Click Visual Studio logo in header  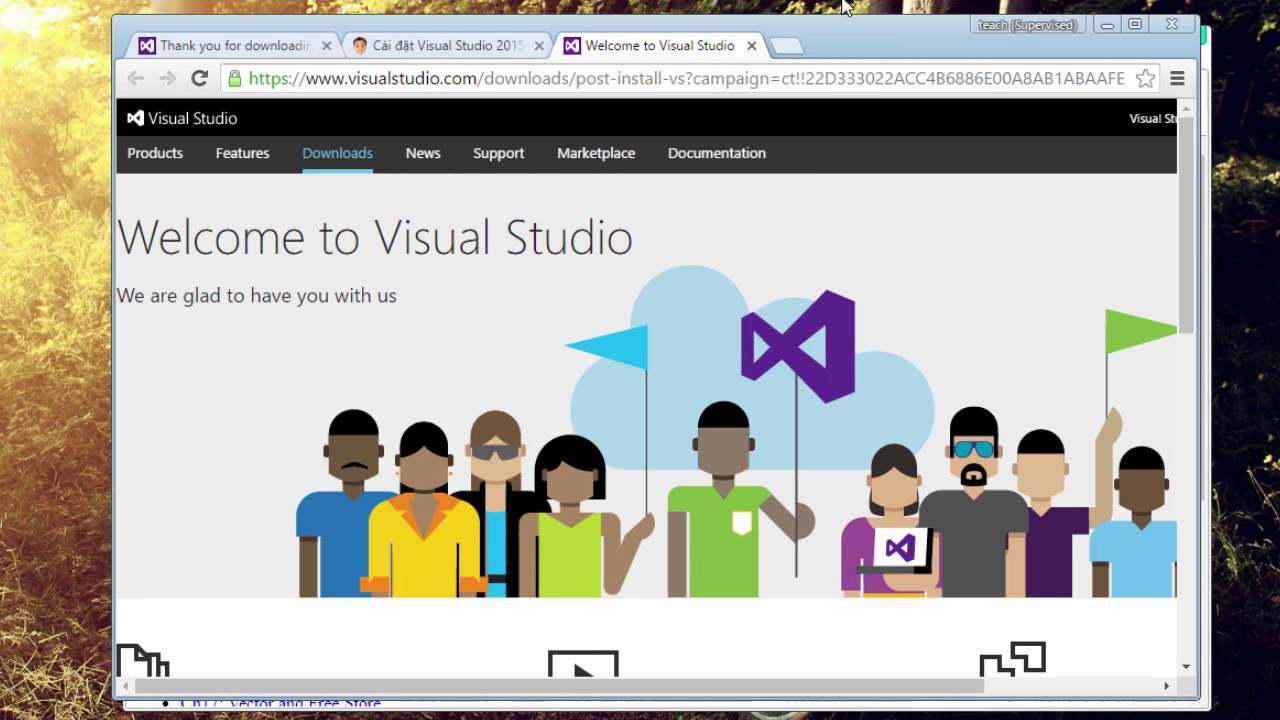[x=182, y=118]
